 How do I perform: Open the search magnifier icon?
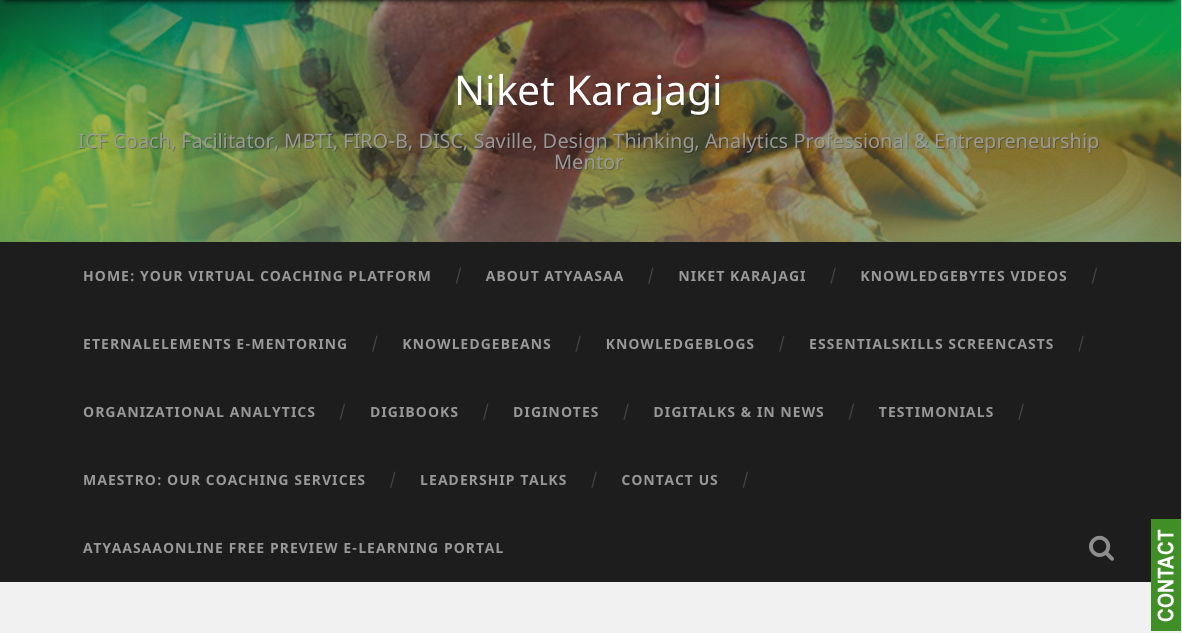pyautogui.click(x=1101, y=548)
